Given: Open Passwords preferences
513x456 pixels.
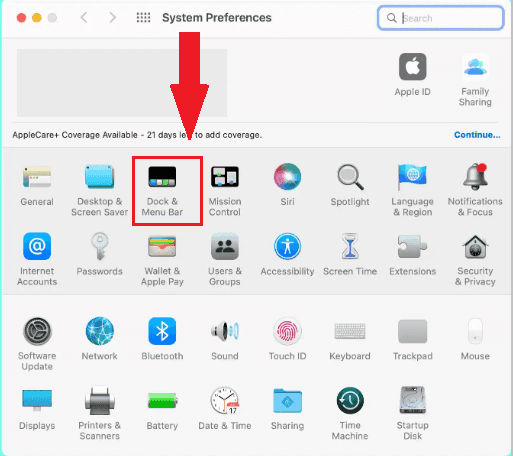Looking at the screenshot, I should [100, 246].
